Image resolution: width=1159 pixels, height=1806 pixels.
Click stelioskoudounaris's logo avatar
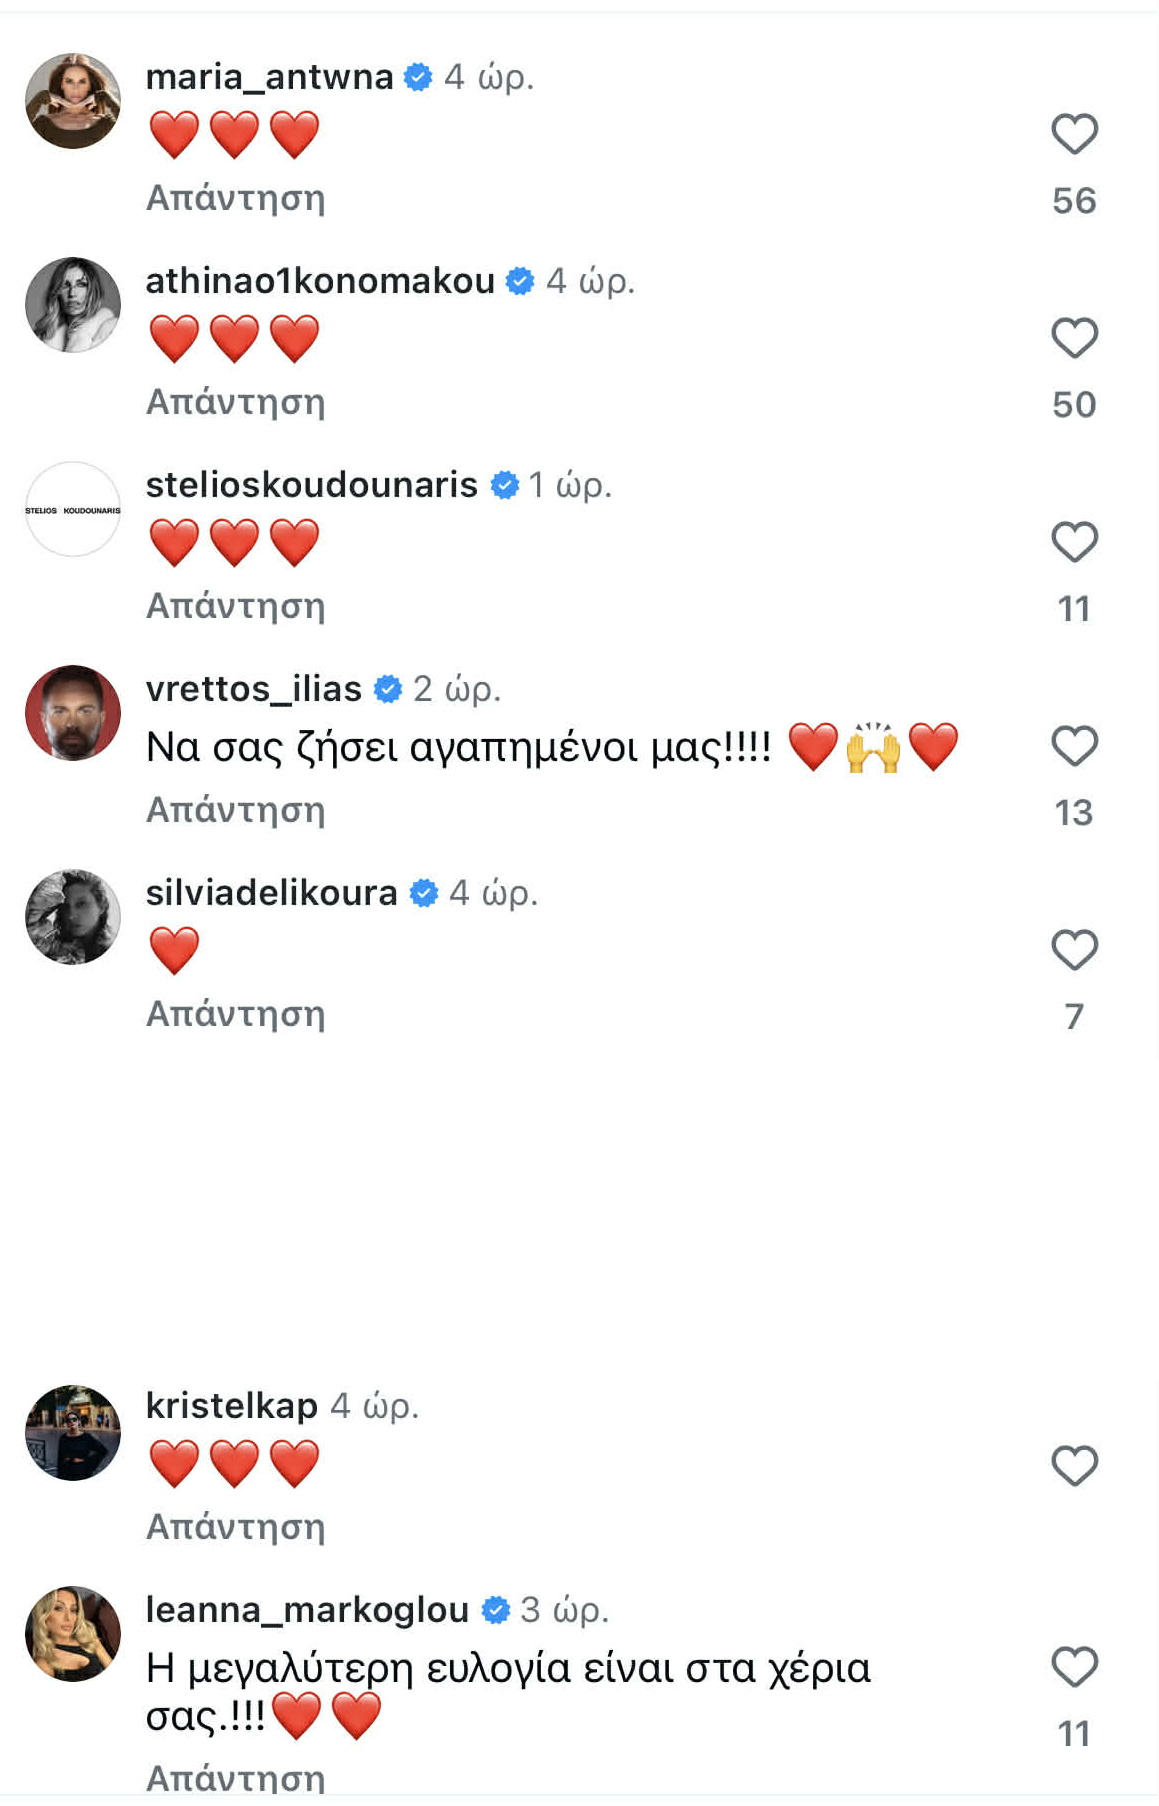pyautogui.click(x=73, y=510)
